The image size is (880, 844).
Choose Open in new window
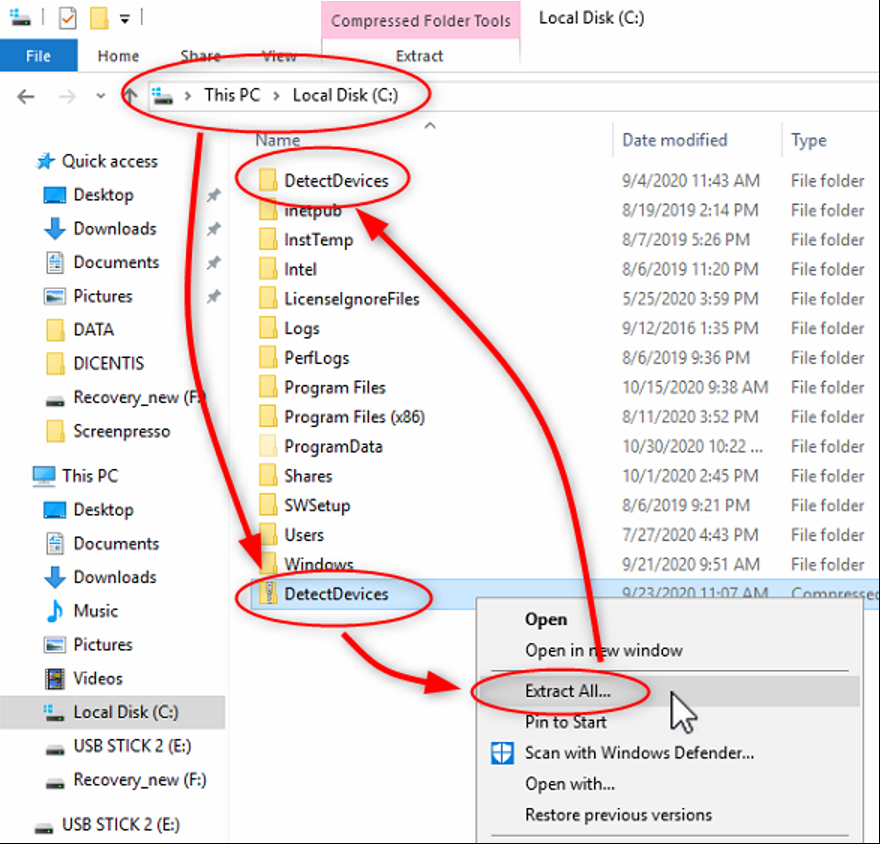603,650
